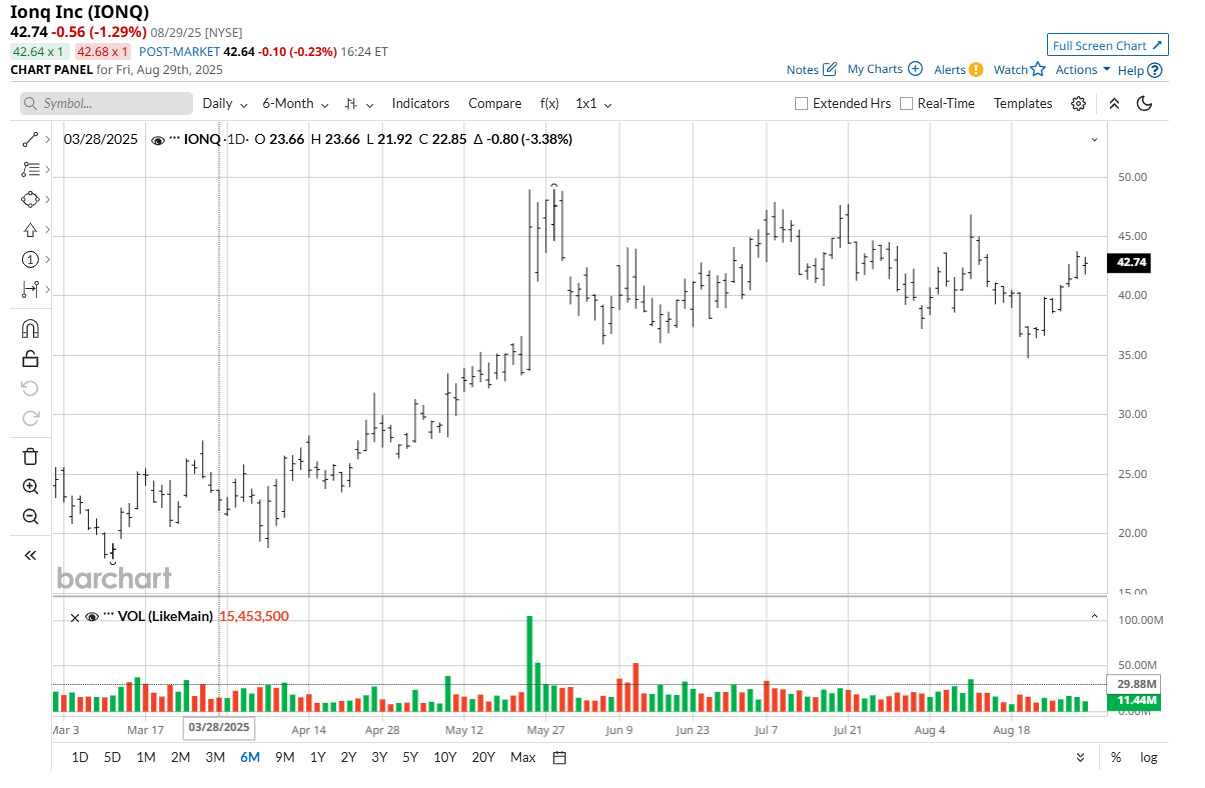Open My Charts plus icon

884,69
